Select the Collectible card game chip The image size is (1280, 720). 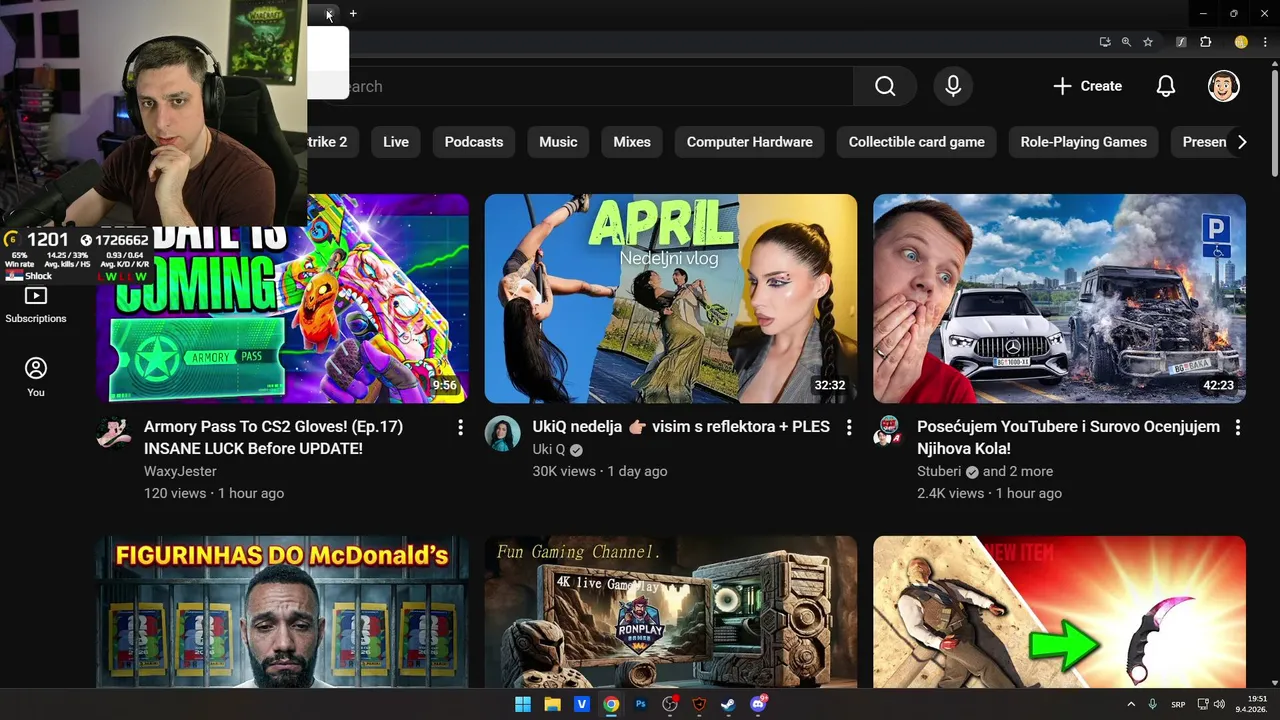(x=917, y=142)
